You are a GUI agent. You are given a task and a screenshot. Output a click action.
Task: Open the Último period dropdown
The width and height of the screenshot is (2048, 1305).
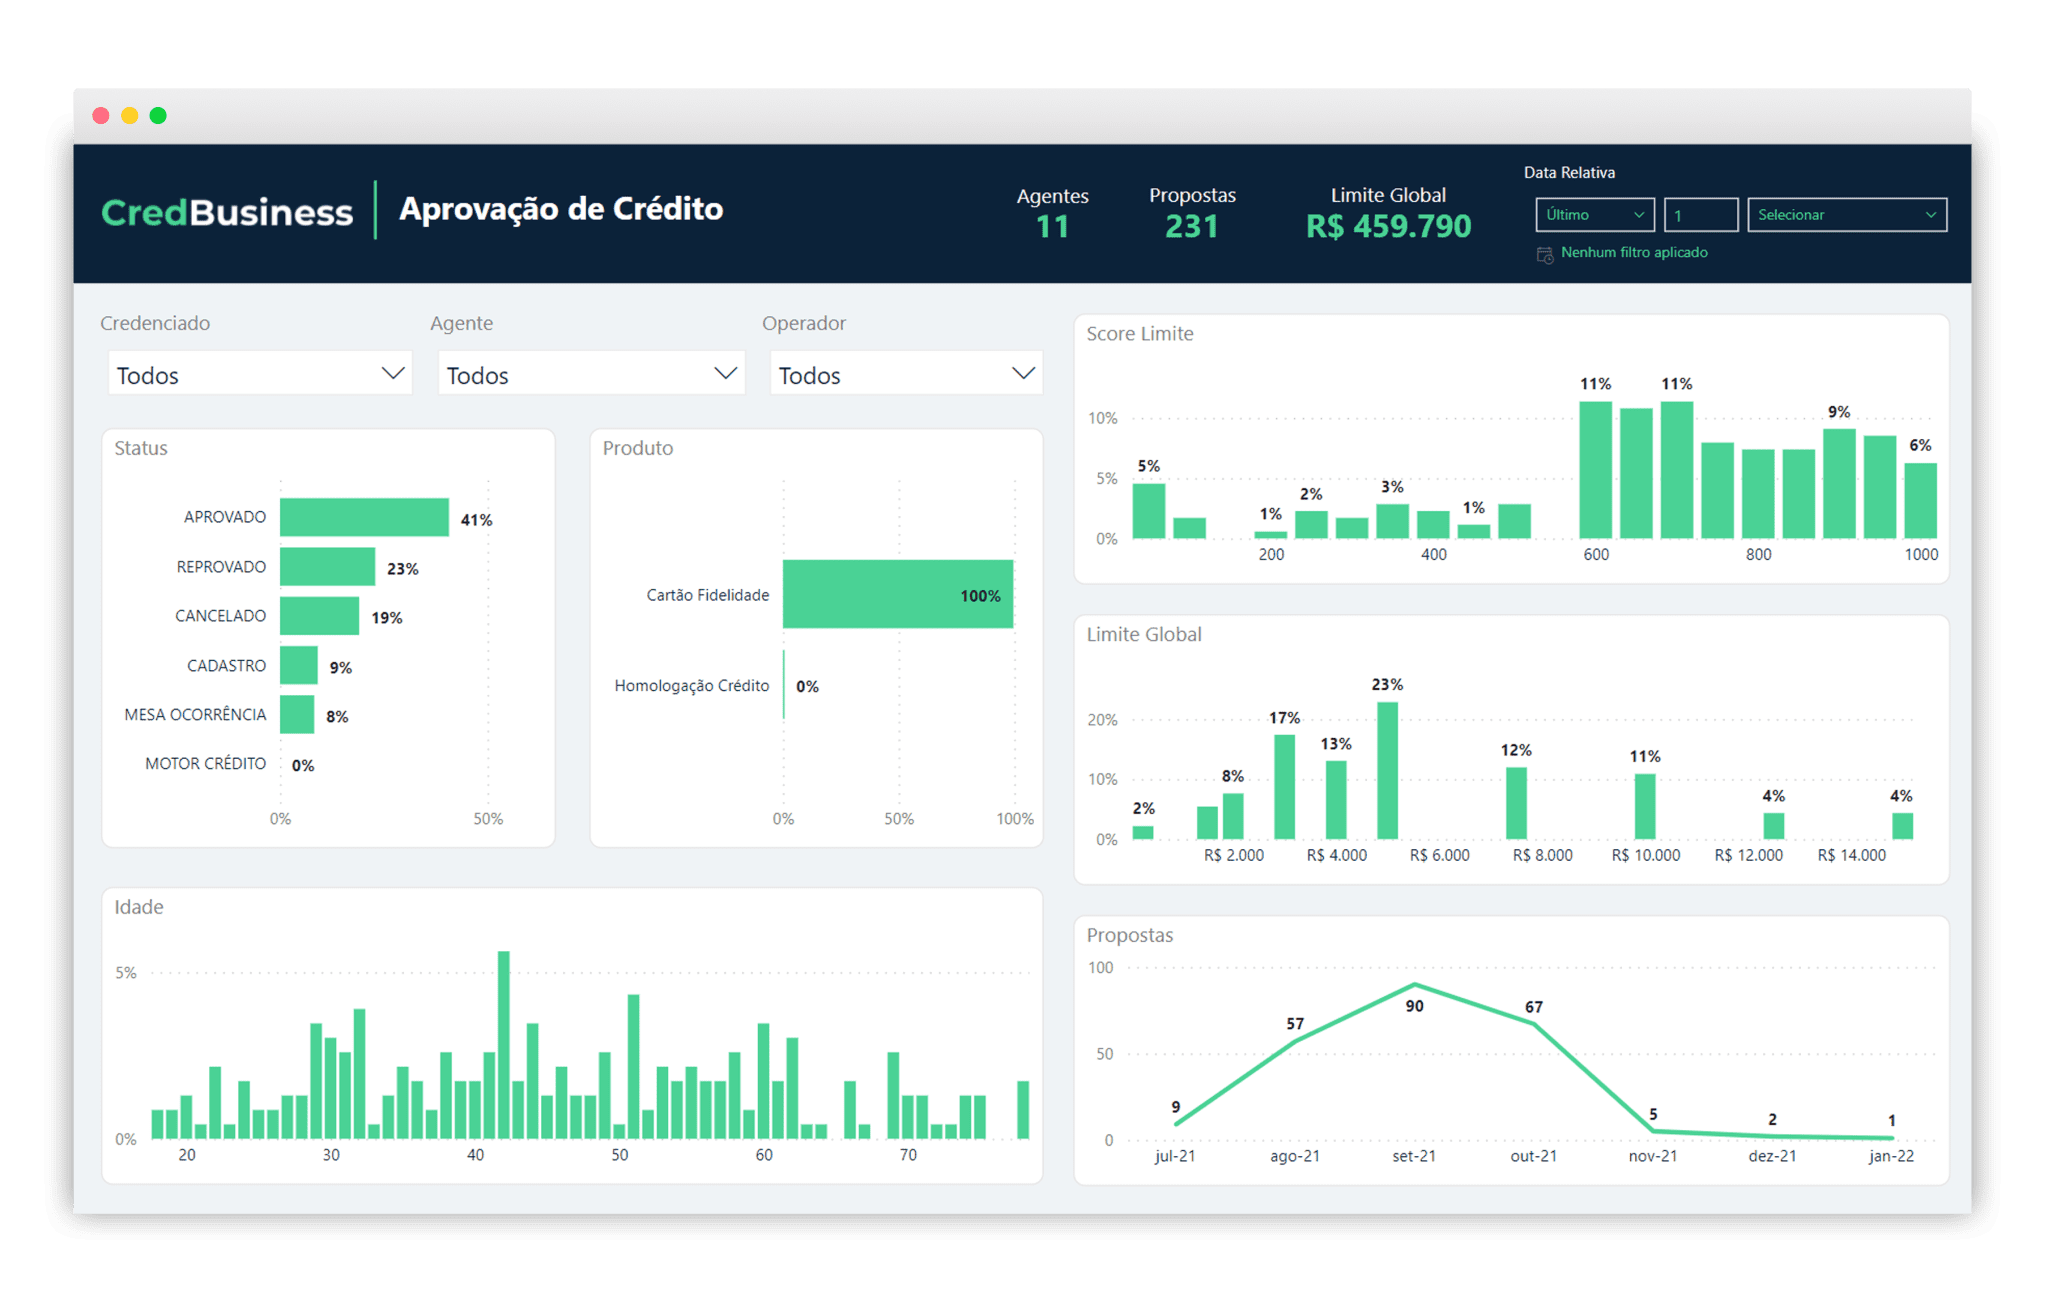1594,214
